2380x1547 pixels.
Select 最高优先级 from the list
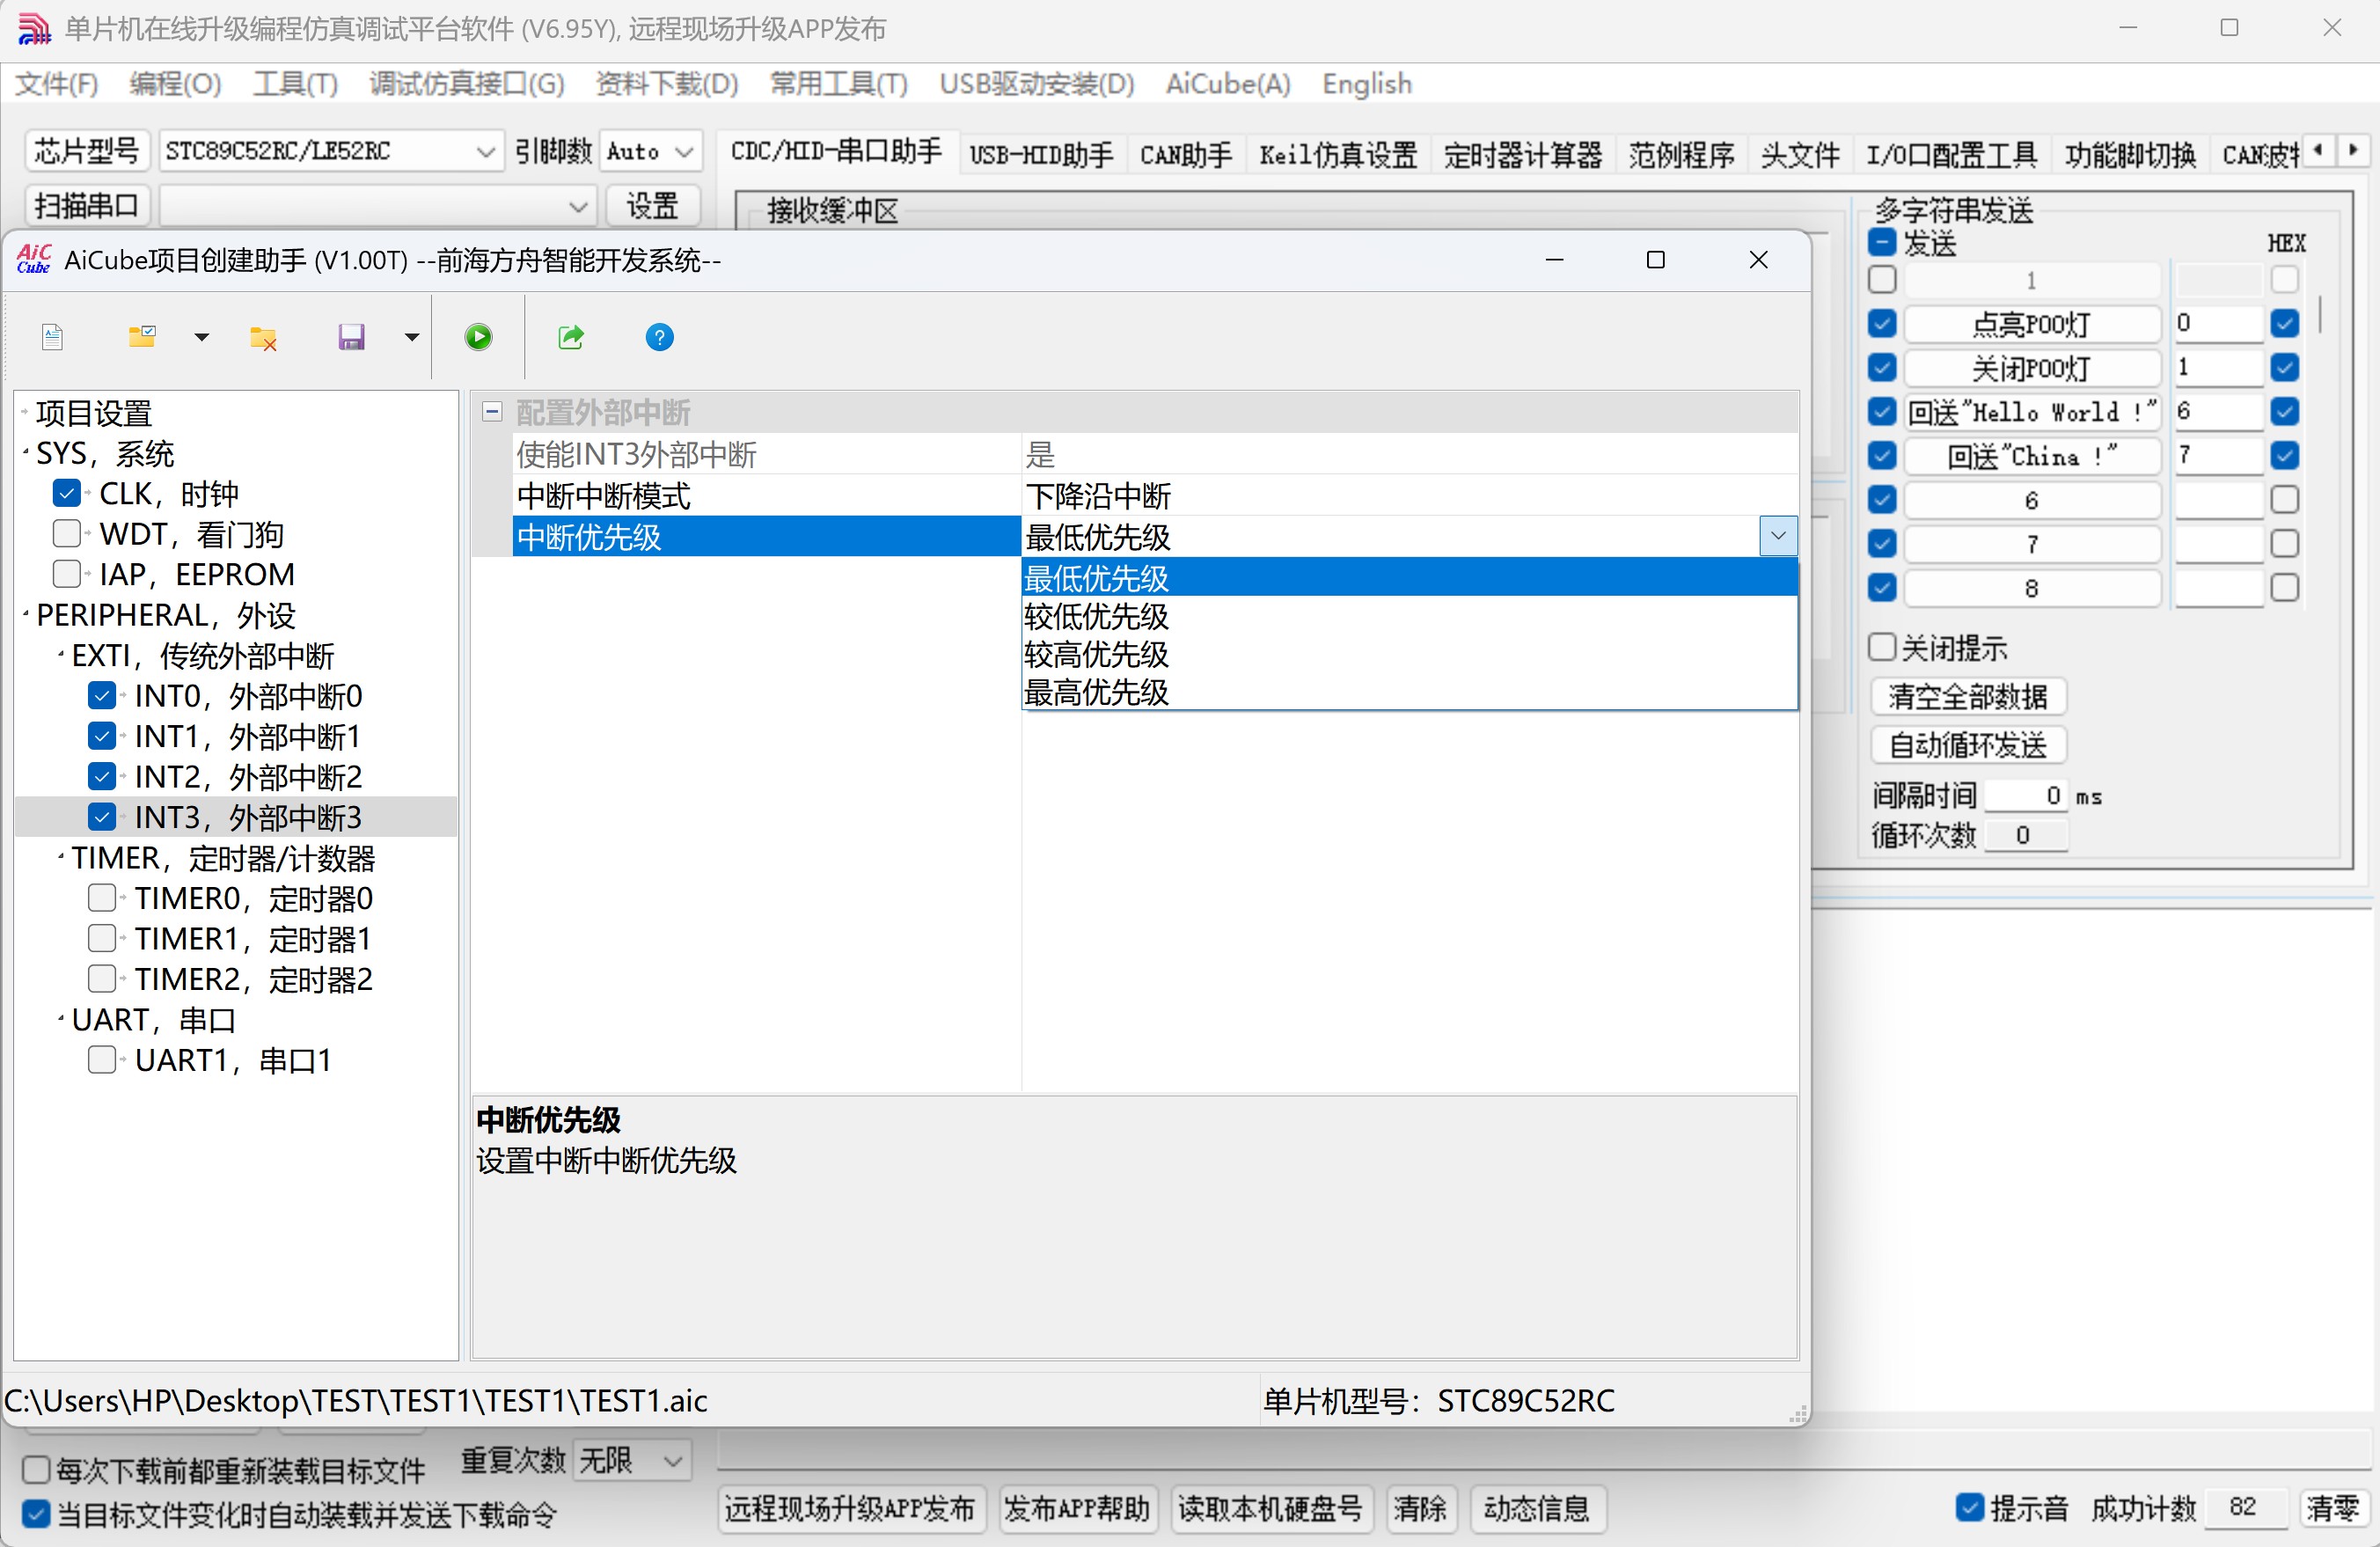click(x=1409, y=692)
